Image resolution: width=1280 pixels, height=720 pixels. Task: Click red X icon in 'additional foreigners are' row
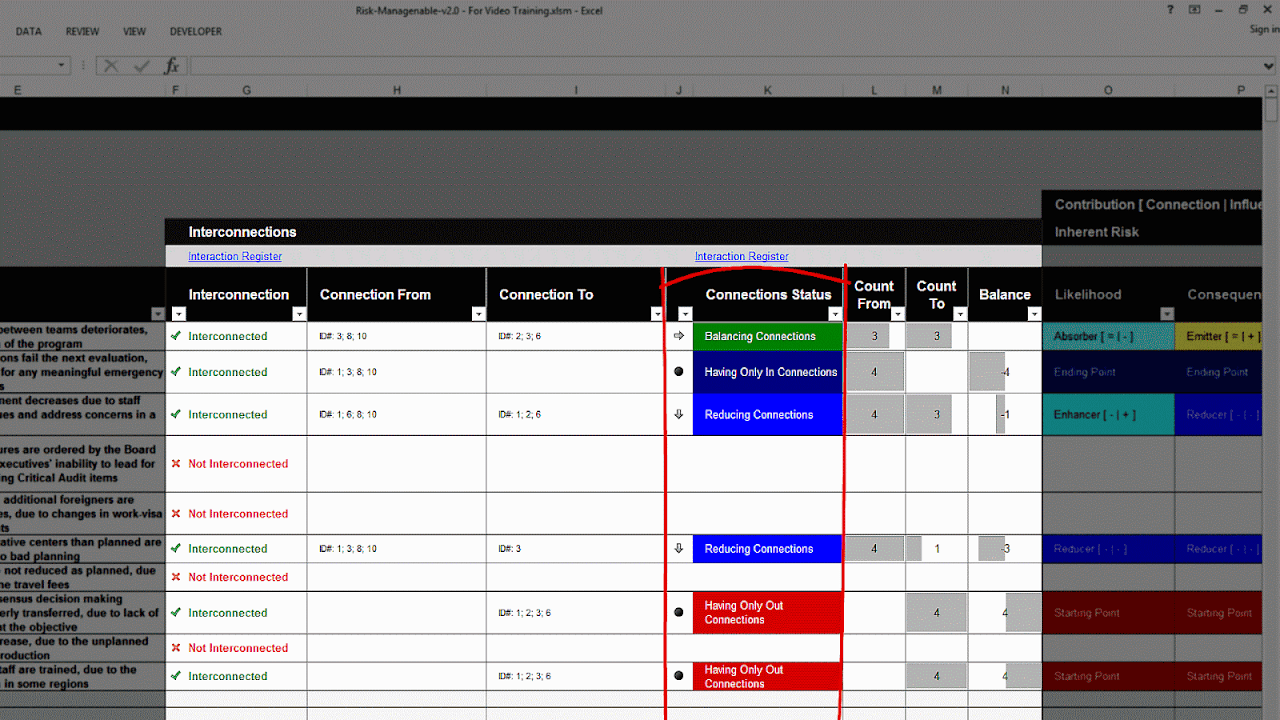[176, 514]
